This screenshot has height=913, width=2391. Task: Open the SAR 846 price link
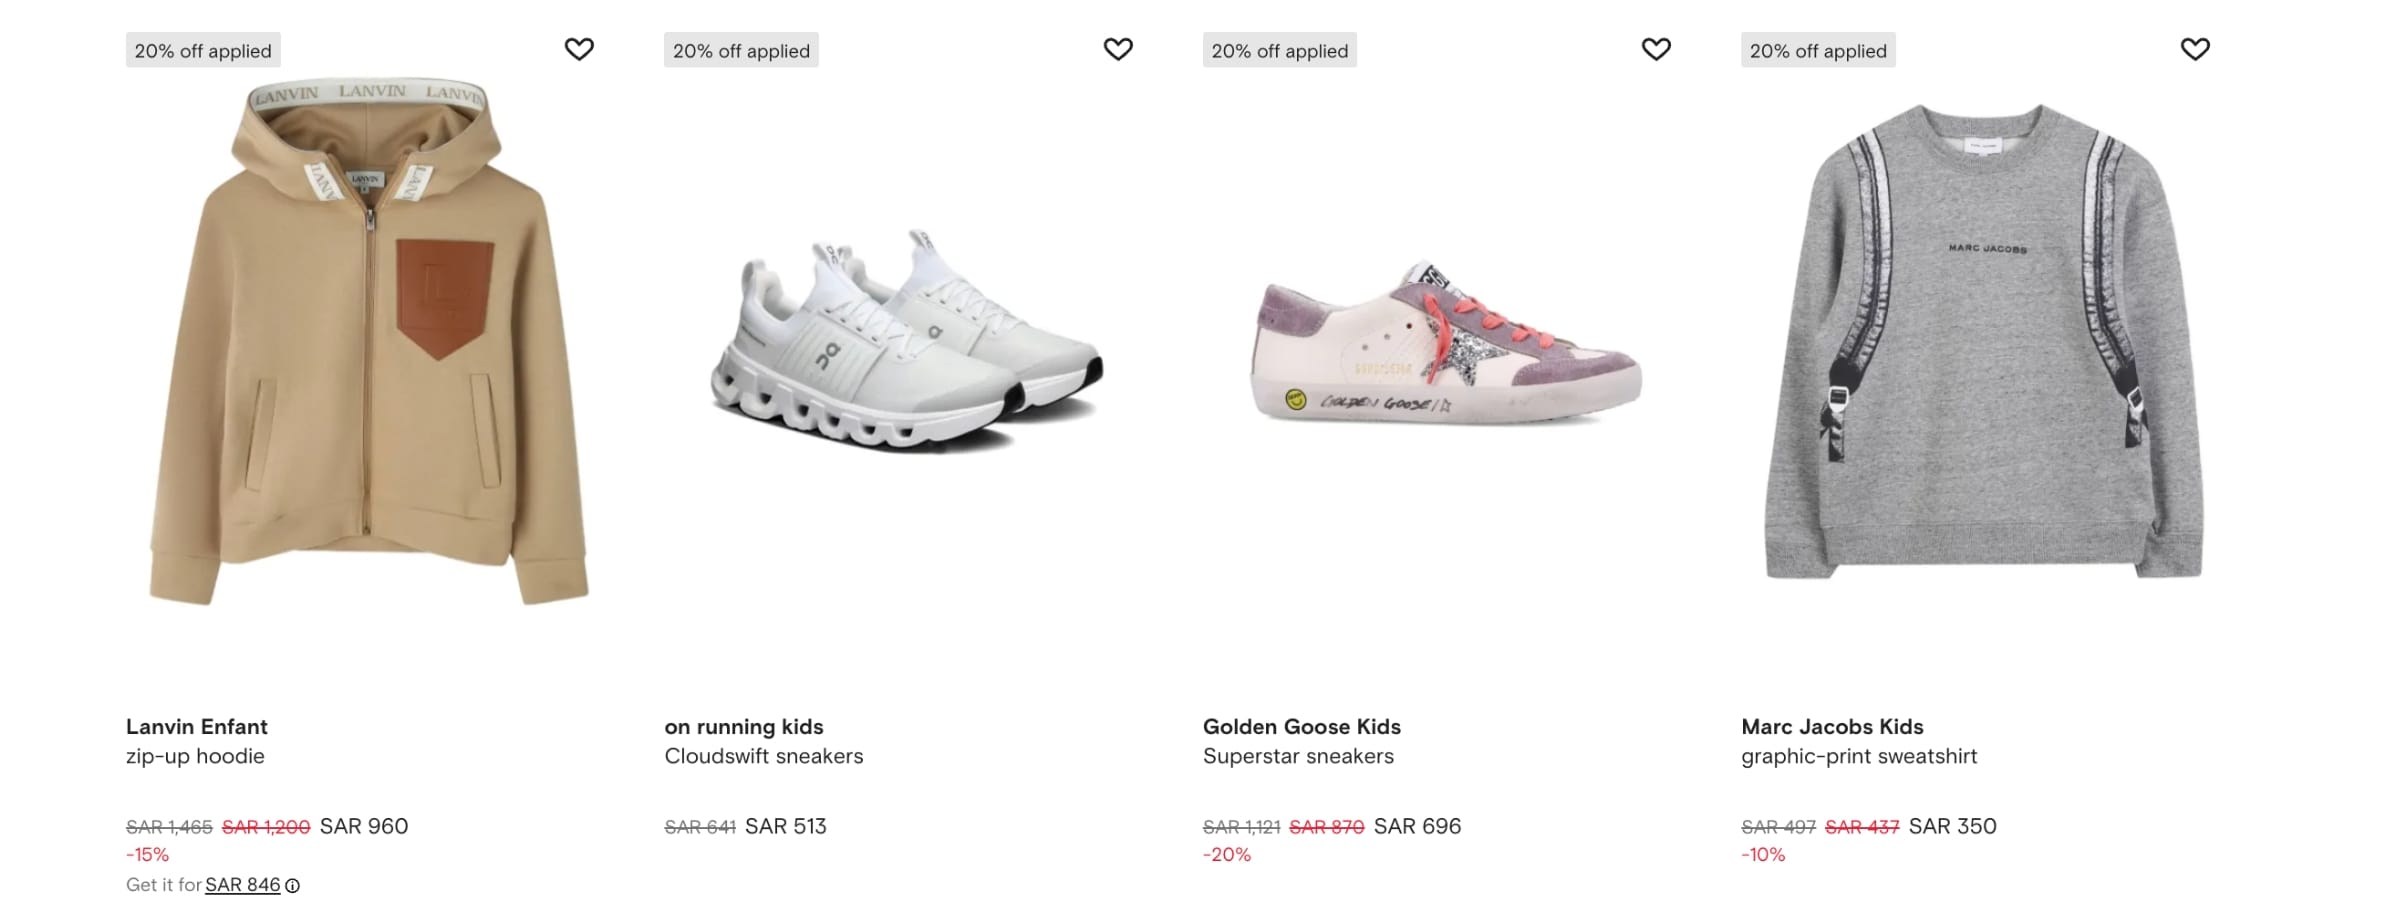tap(242, 885)
